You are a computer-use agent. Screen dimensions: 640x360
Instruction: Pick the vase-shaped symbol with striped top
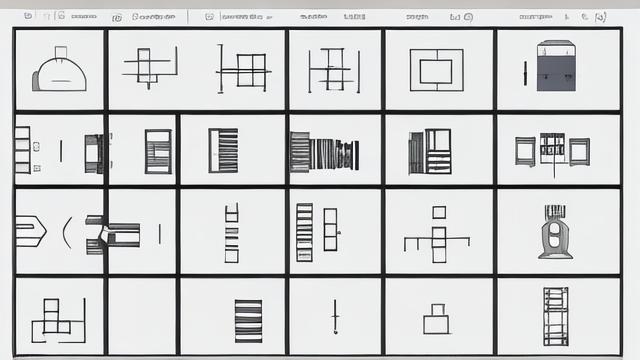[x=555, y=232]
